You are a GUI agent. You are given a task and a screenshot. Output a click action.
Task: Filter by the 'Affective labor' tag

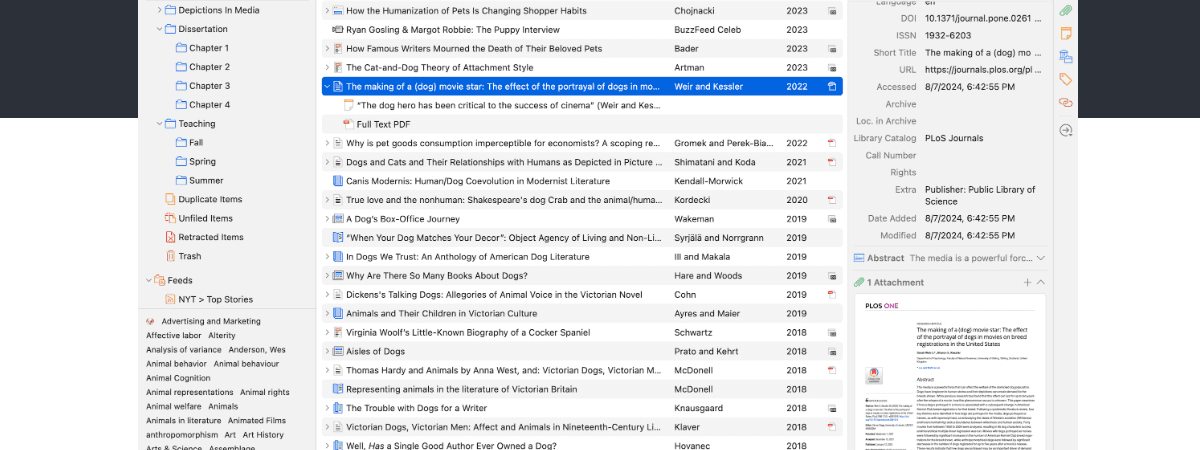173,336
